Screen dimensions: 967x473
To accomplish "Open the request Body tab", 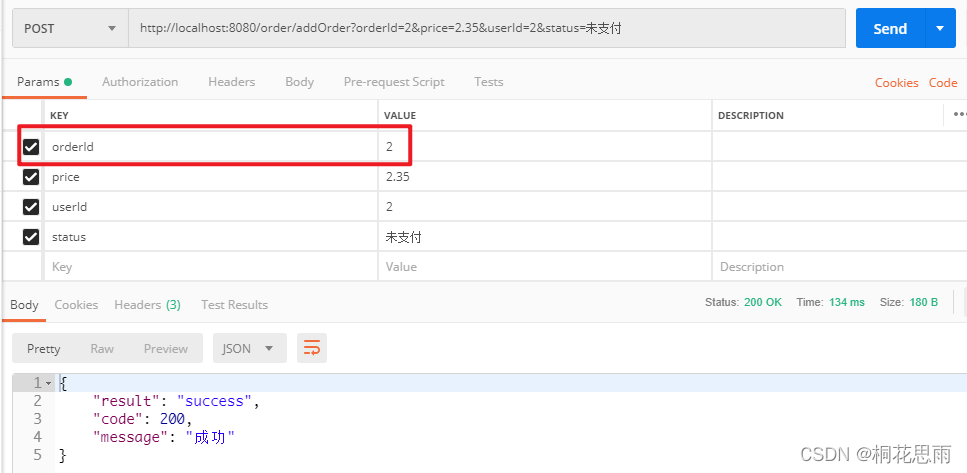I will [299, 82].
